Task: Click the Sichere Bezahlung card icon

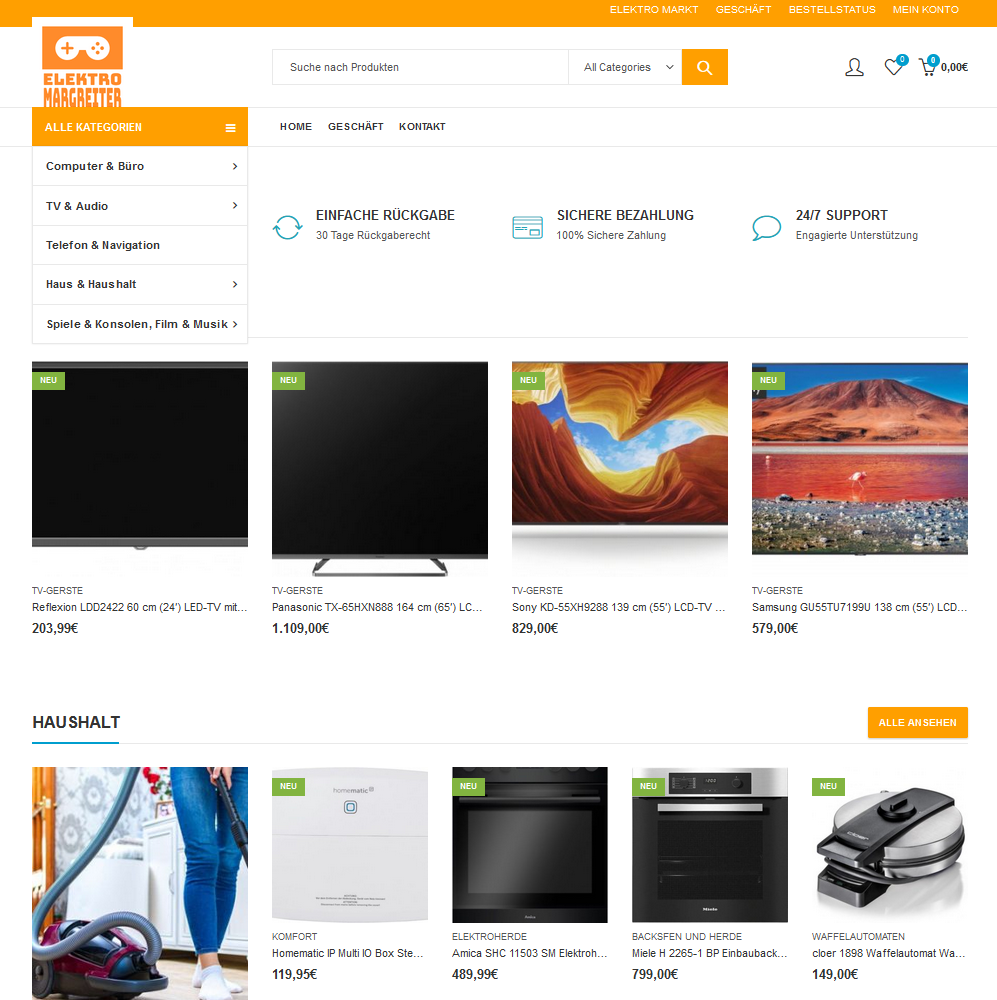Action: point(528,228)
